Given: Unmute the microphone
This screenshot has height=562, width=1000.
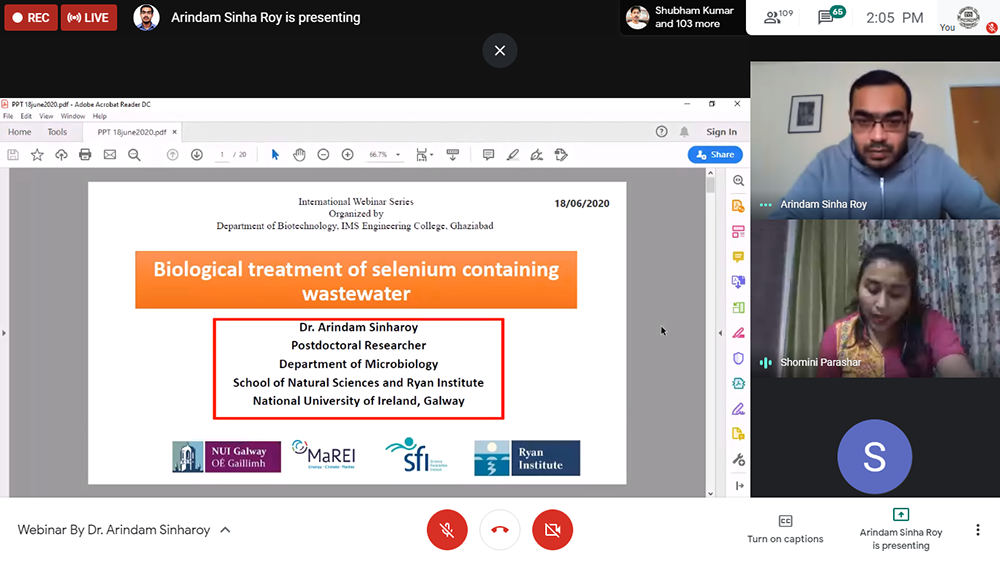Looking at the screenshot, I should 447,530.
